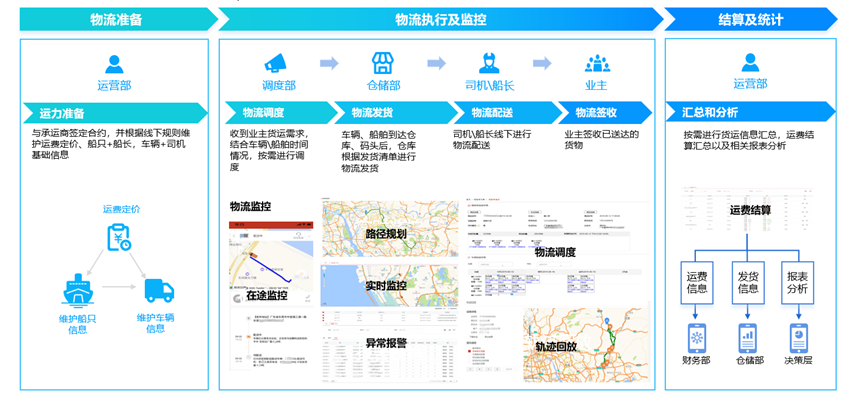Click the 维护车辆信息 truck icon

[x=159, y=291]
